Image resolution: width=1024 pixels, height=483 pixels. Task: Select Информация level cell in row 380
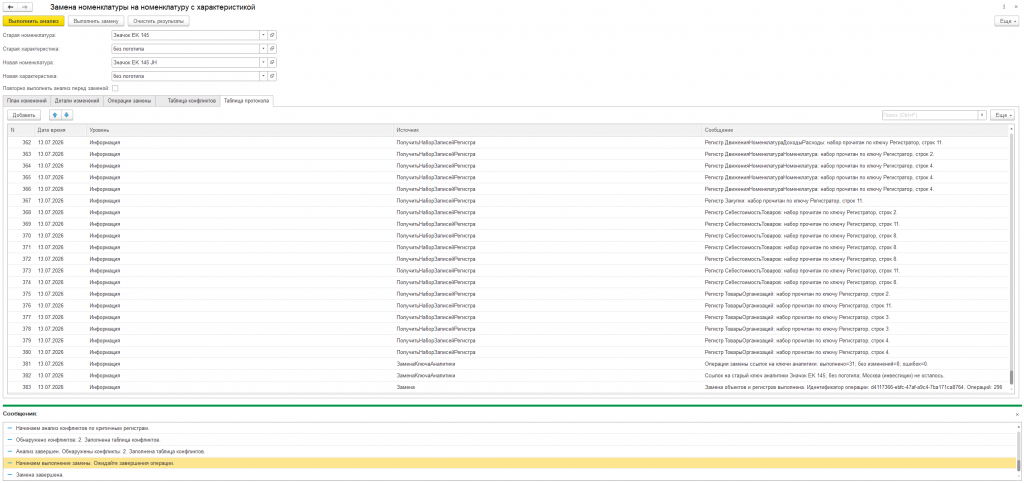click(240, 352)
